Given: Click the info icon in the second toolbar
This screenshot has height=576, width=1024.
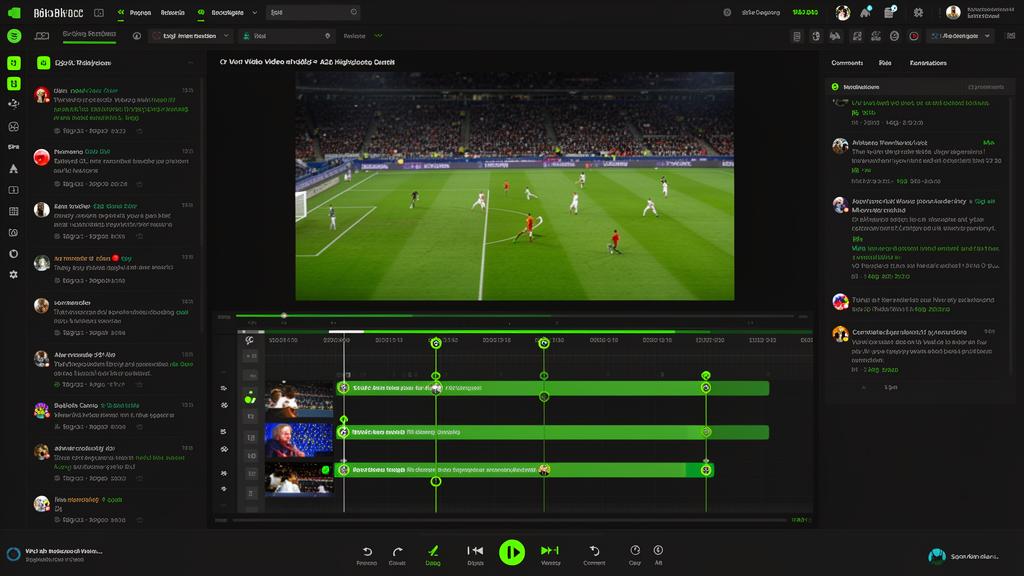Looking at the screenshot, I should pyautogui.click(x=136, y=36).
